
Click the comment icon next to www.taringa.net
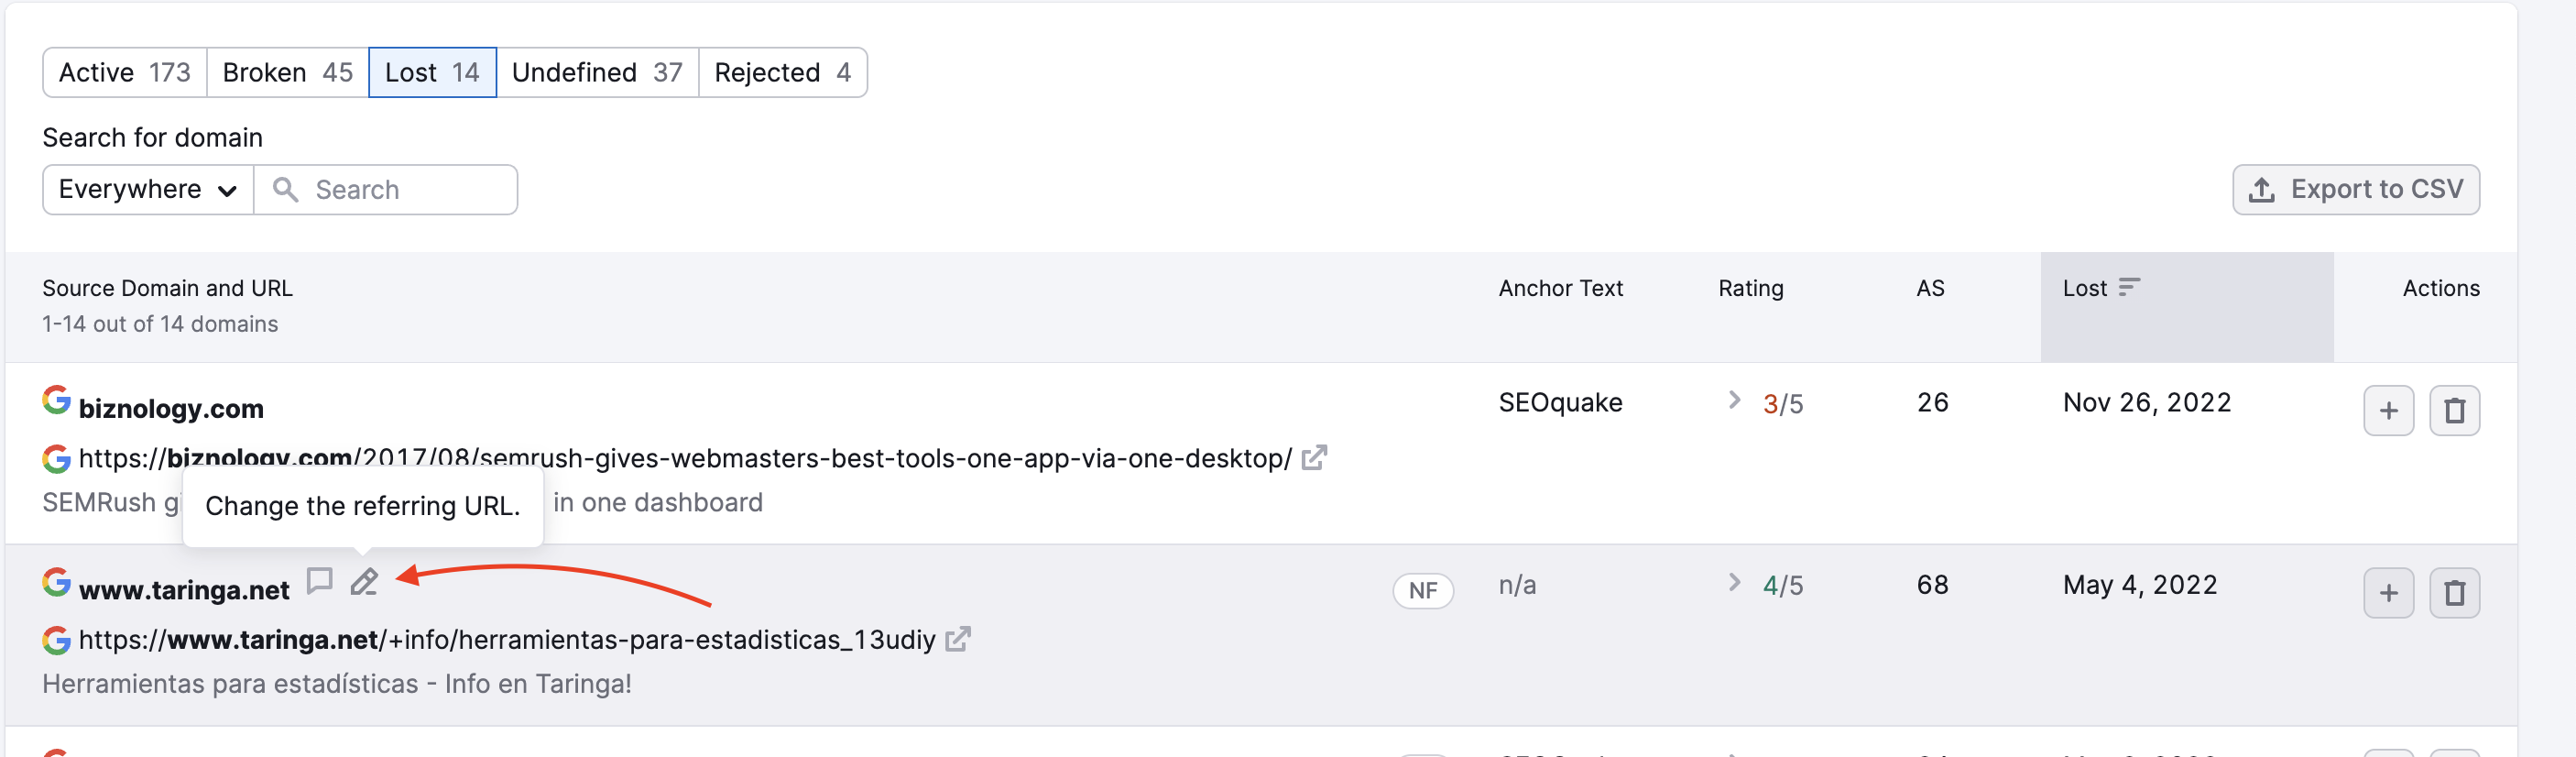pyautogui.click(x=319, y=581)
